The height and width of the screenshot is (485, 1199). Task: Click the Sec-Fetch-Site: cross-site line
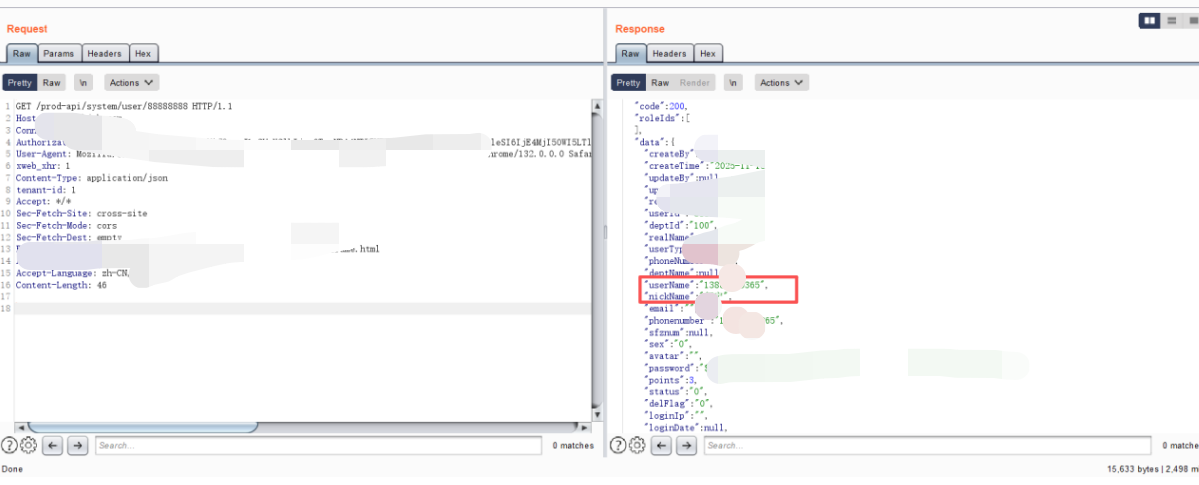tap(81, 213)
